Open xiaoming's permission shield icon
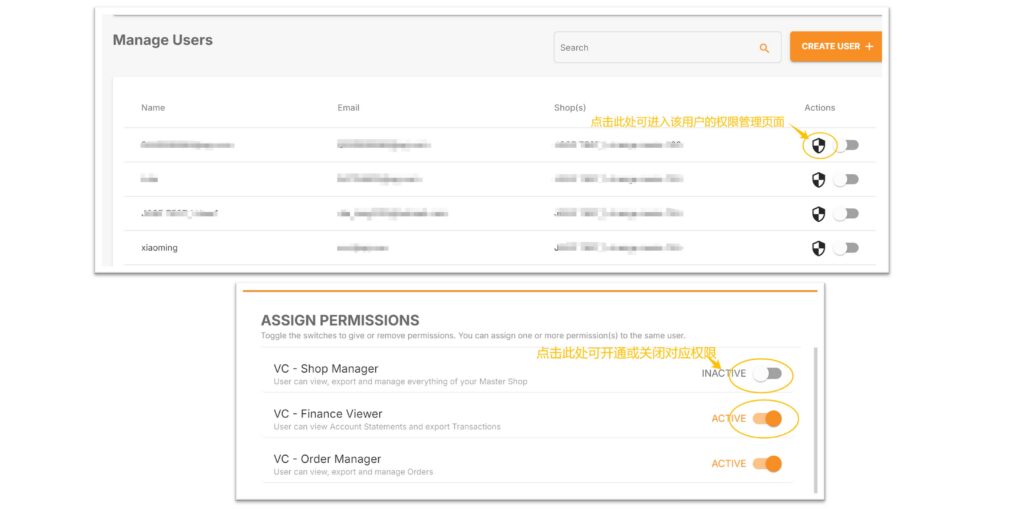The height and width of the screenshot is (509, 1024). pos(818,248)
